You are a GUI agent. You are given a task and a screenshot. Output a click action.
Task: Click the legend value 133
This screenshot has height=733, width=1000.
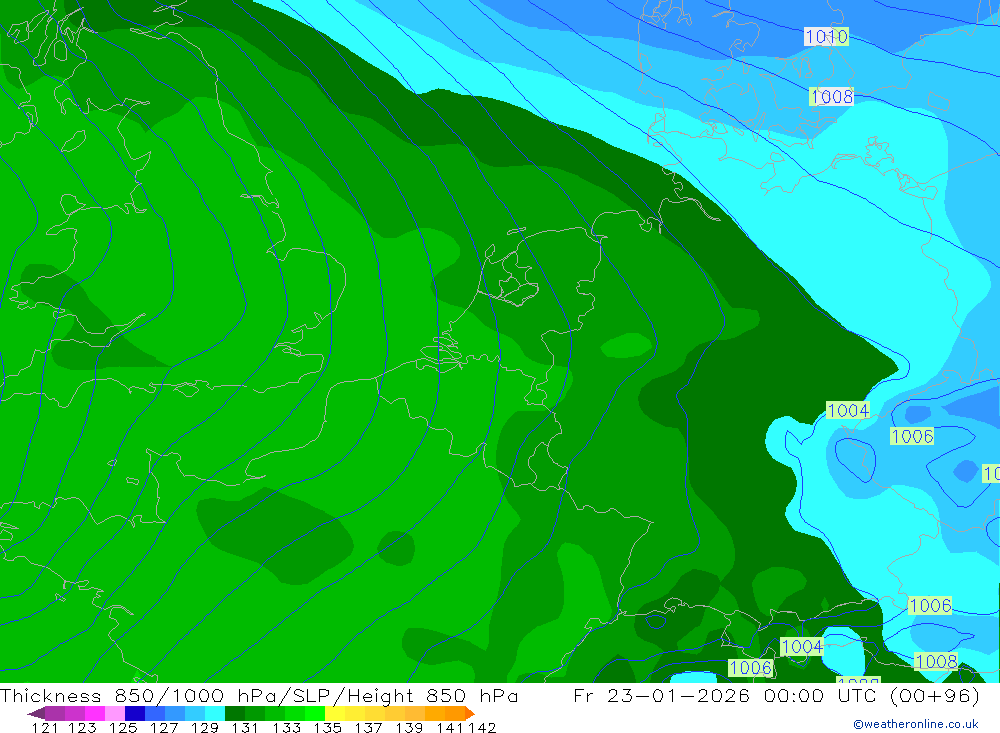point(286,728)
